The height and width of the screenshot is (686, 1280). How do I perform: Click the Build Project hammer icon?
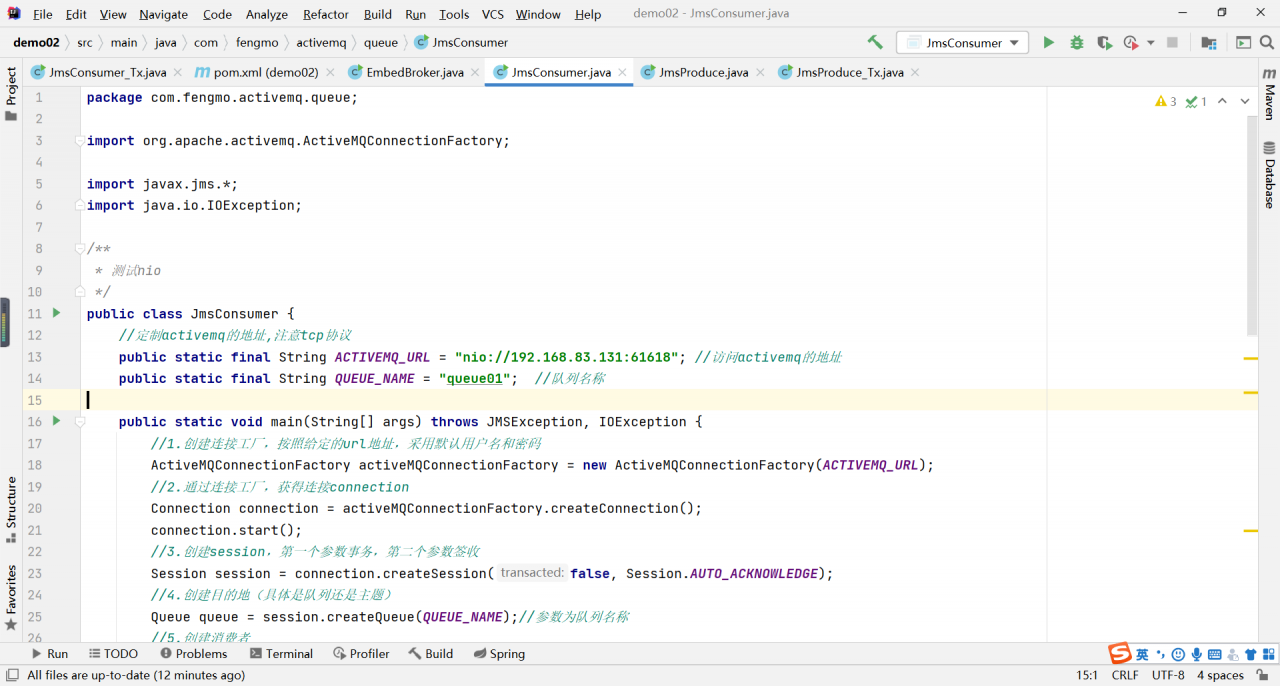[875, 42]
